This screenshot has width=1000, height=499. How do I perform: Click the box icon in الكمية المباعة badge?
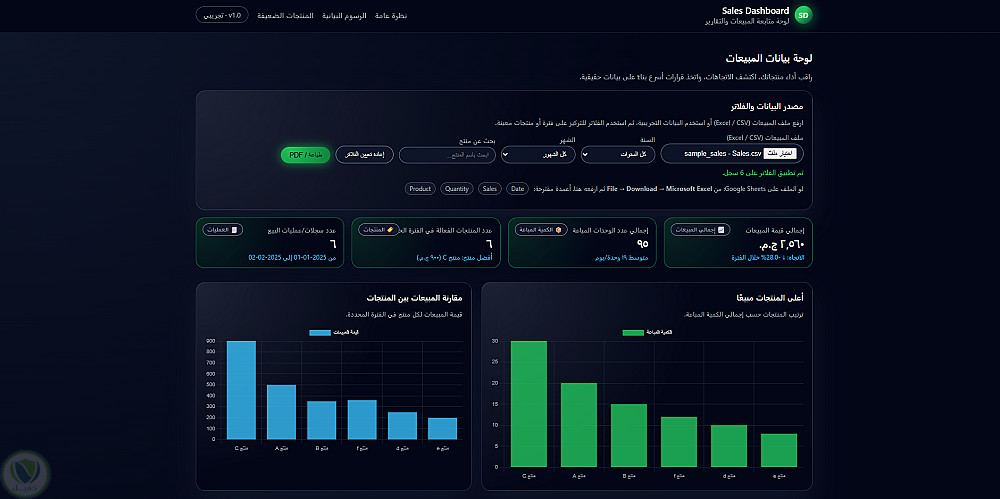point(559,230)
